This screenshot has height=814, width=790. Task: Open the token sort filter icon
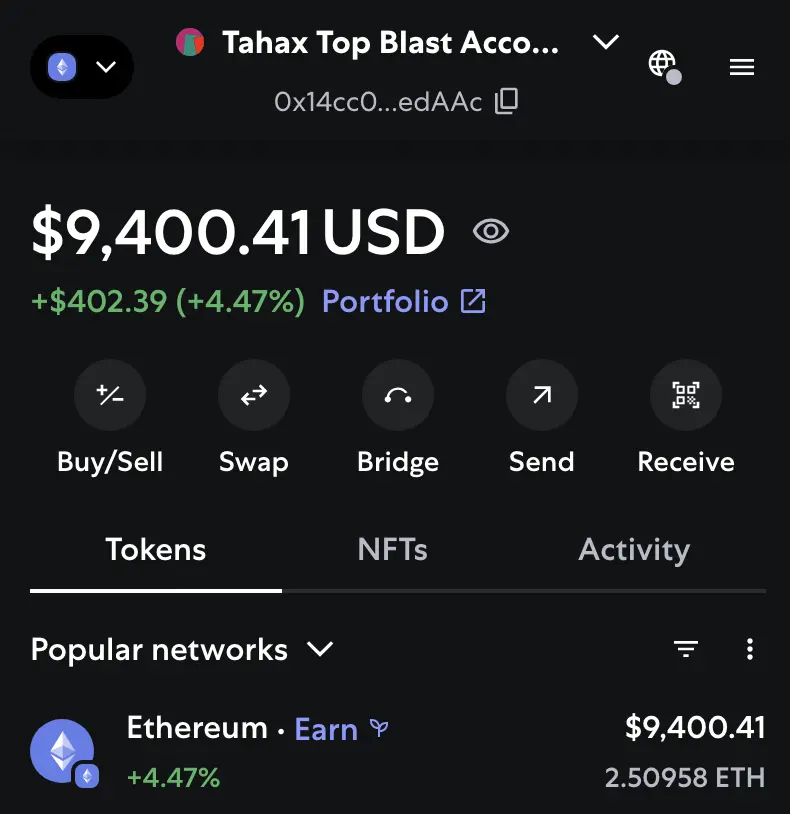pos(686,649)
